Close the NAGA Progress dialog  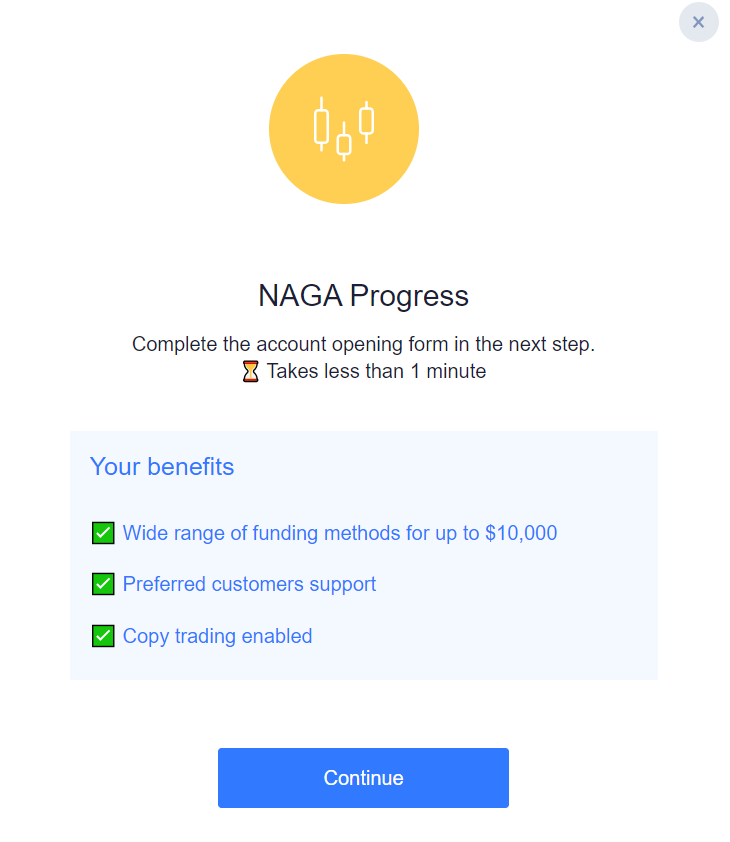pos(698,22)
